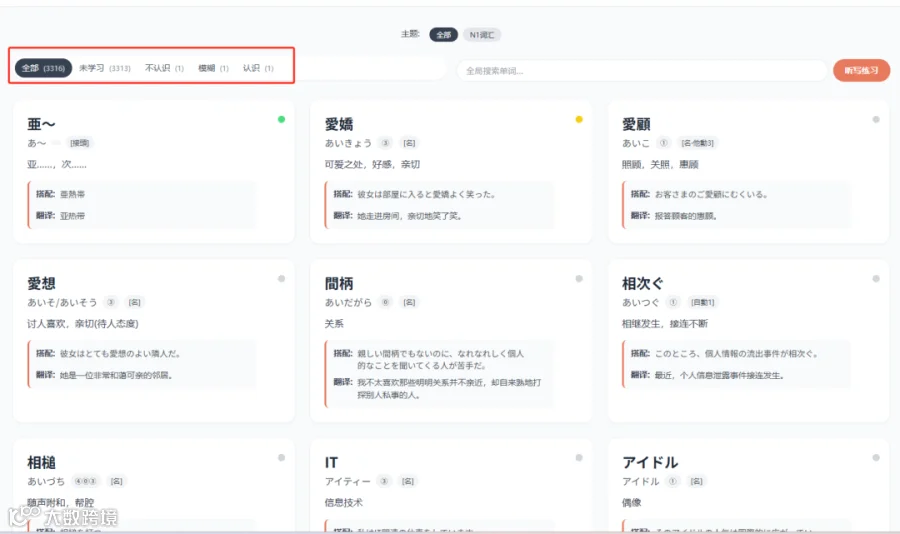The image size is (900, 534).
Task: Toggle status dot on アイドル card
Action: tap(876, 458)
